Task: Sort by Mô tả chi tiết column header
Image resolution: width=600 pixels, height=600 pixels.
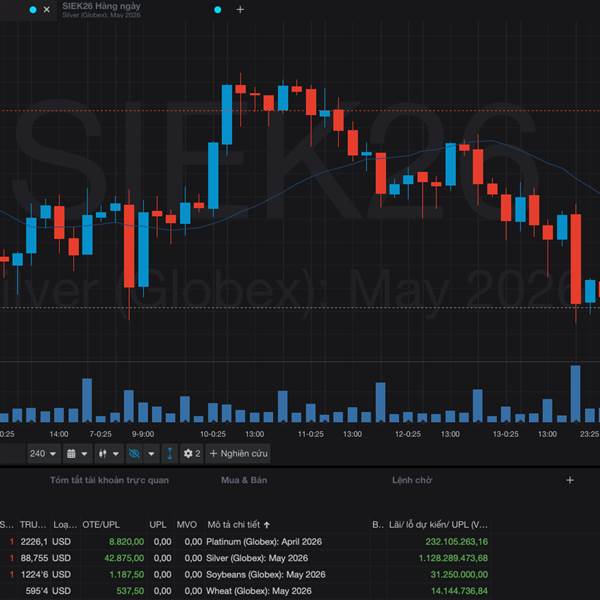Action: point(240,524)
